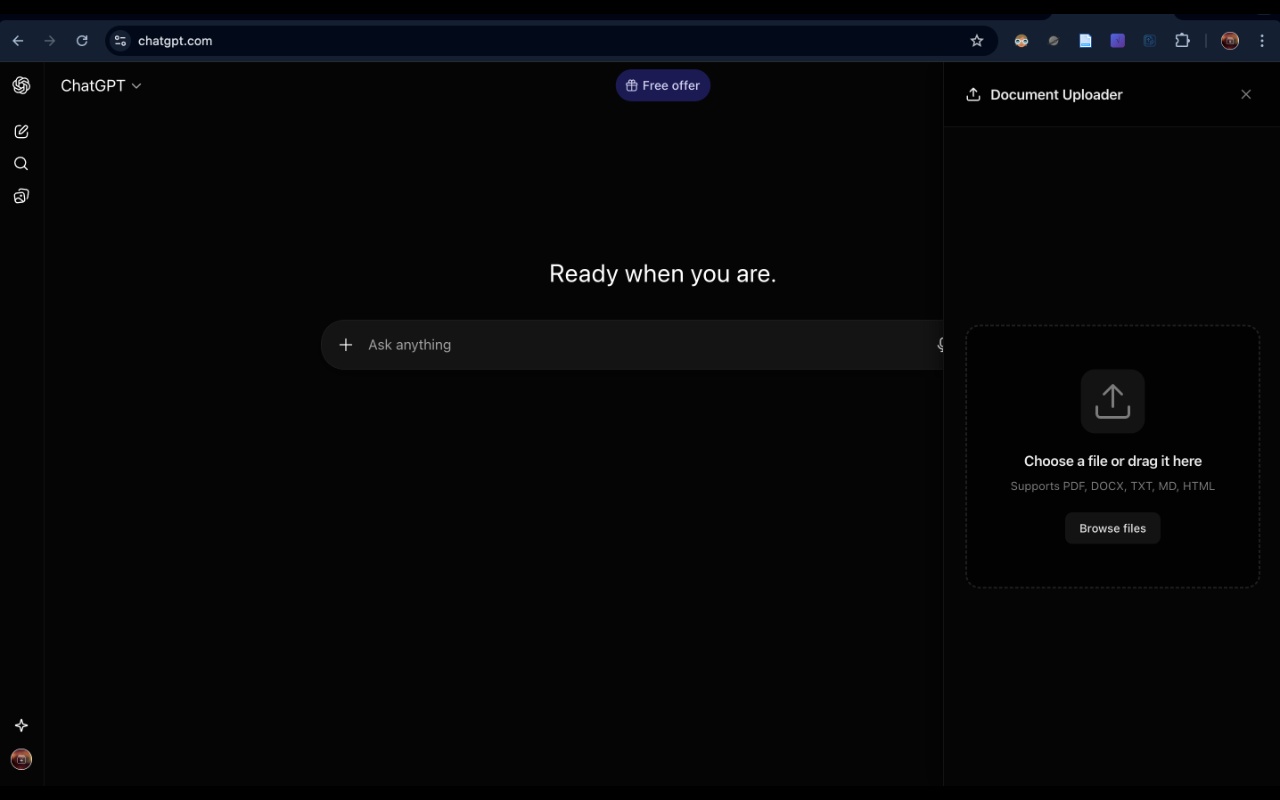This screenshot has width=1280, height=800.
Task: Claim the Free offer
Action: (663, 86)
